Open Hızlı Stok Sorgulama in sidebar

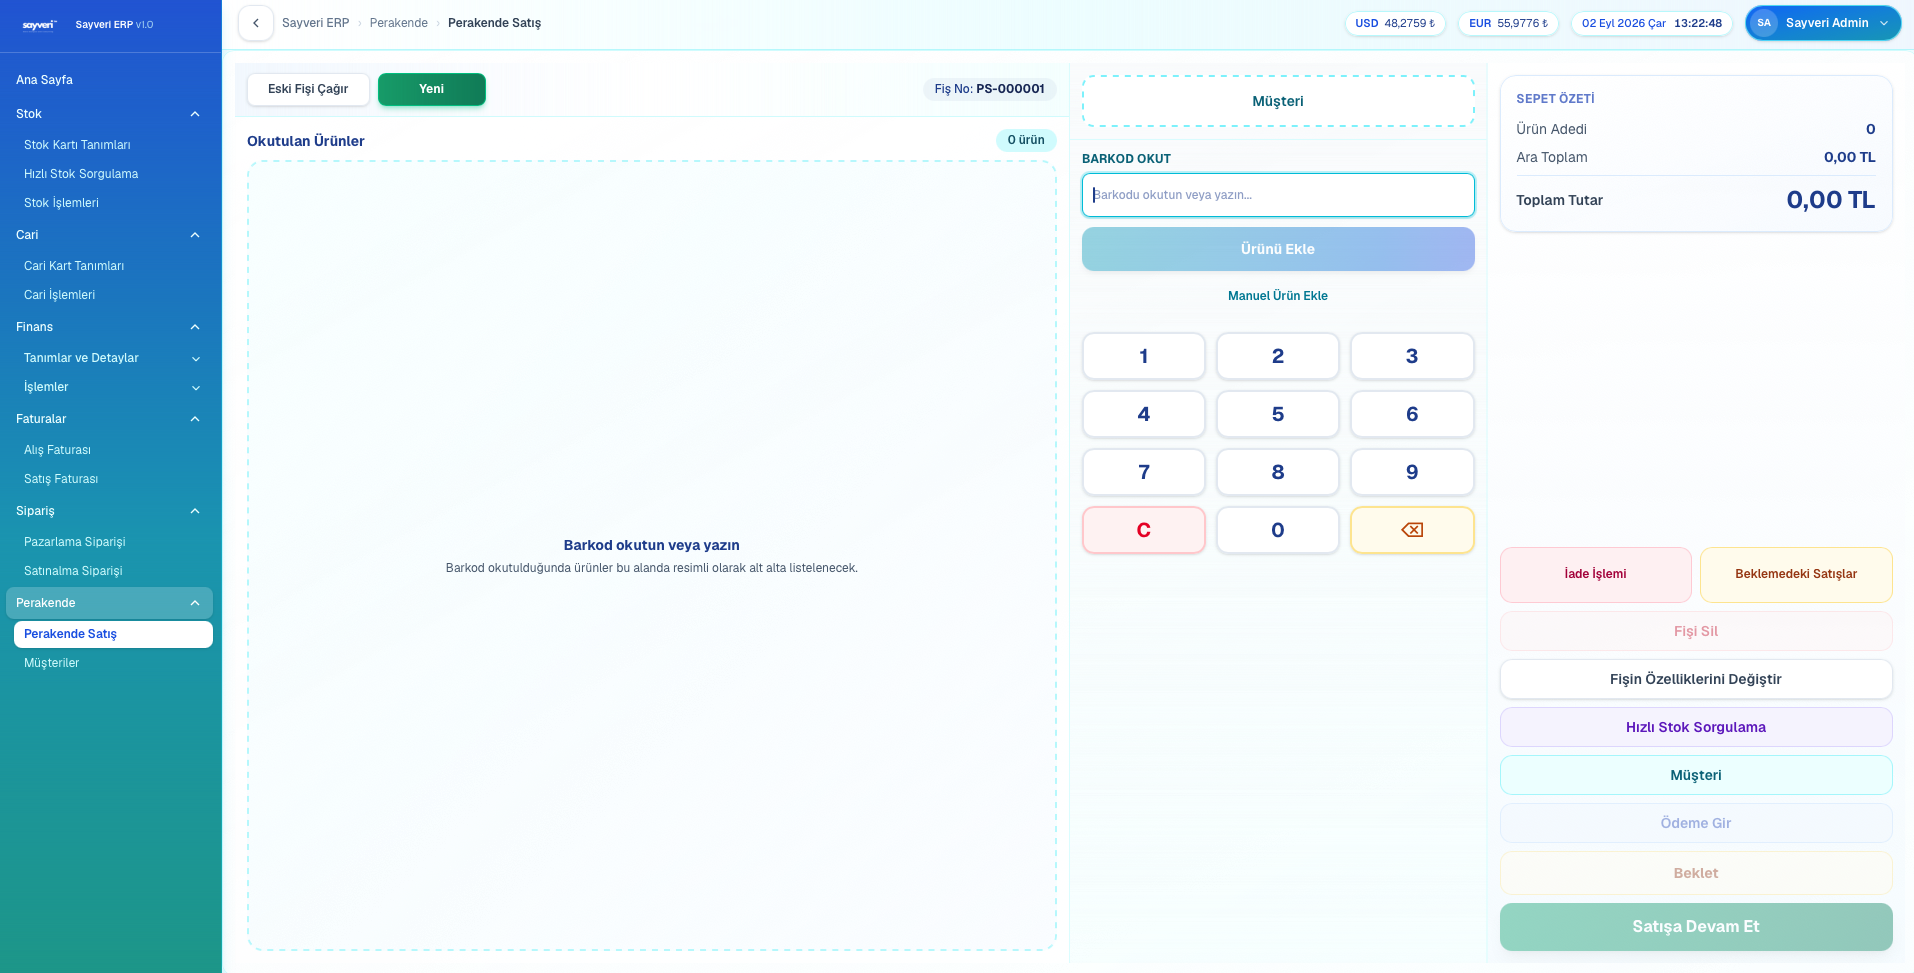[113, 174]
